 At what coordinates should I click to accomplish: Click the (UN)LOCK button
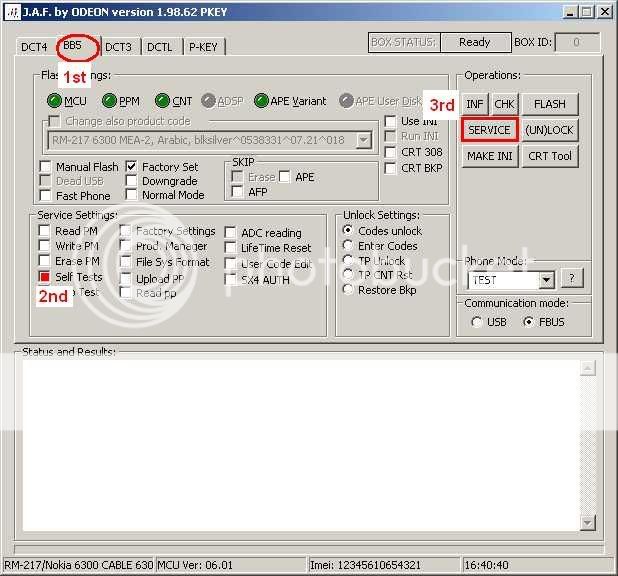pyautogui.click(x=550, y=130)
